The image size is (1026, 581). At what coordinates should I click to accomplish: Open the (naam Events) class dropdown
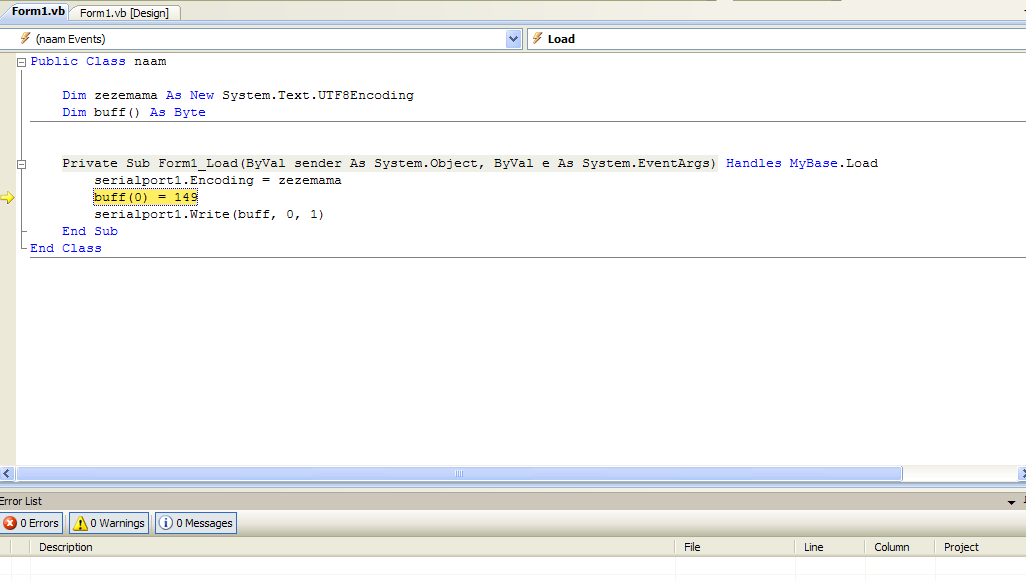click(x=514, y=39)
